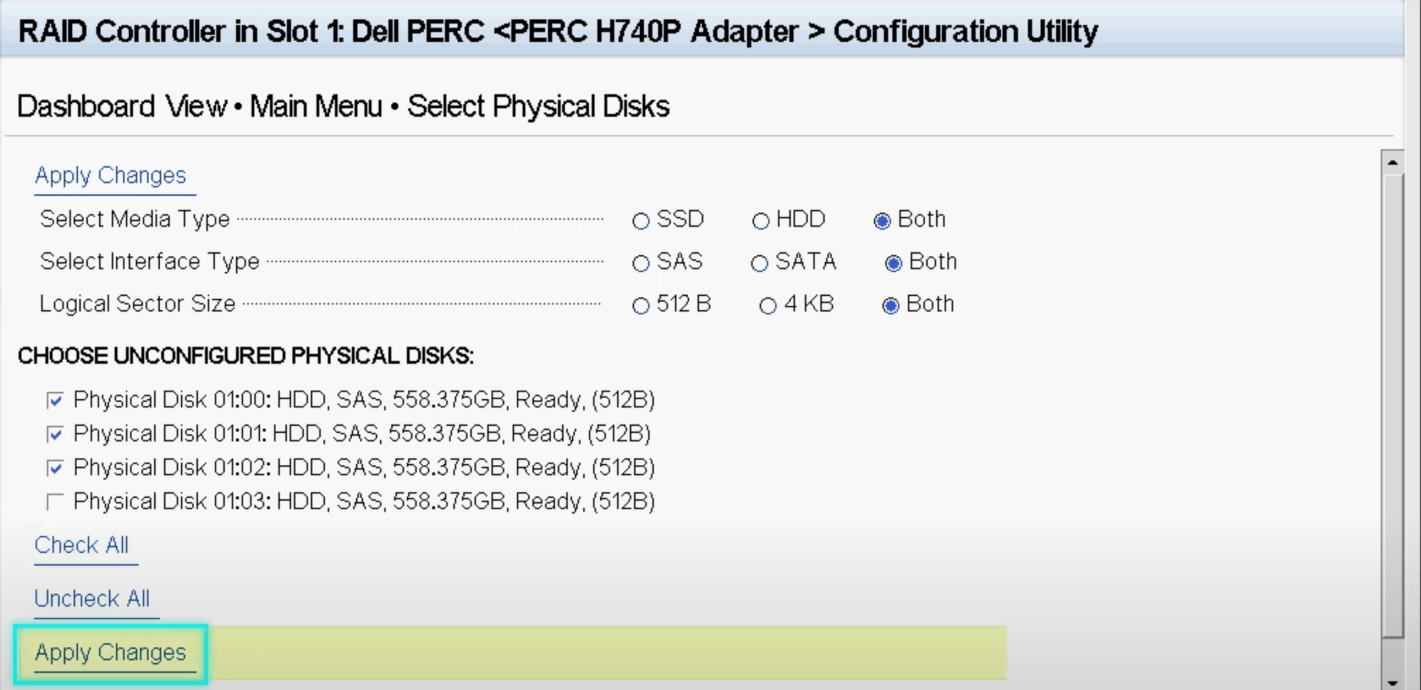Select Both for logical sector size
The image size is (1421, 690).
click(x=890, y=307)
